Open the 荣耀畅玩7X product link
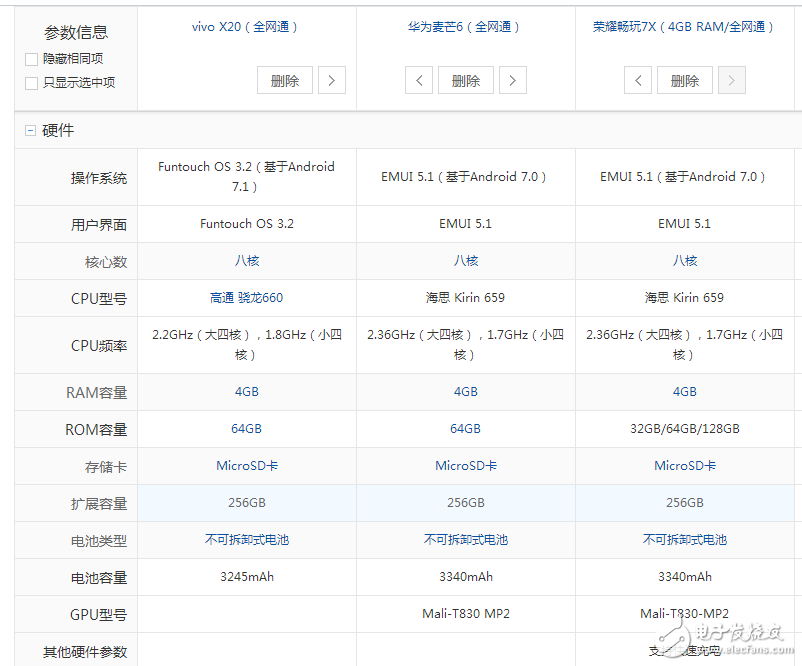Image resolution: width=802 pixels, height=666 pixels. click(684, 27)
